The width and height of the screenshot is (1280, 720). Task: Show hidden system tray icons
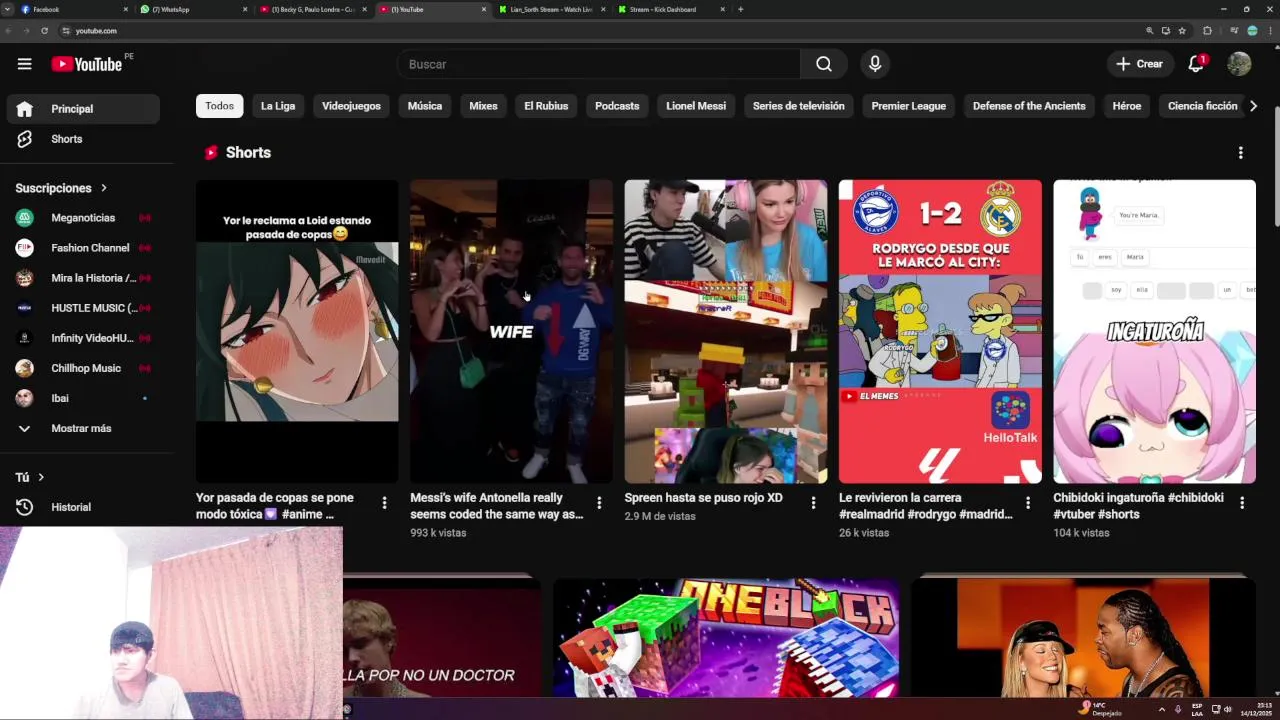(1161, 709)
